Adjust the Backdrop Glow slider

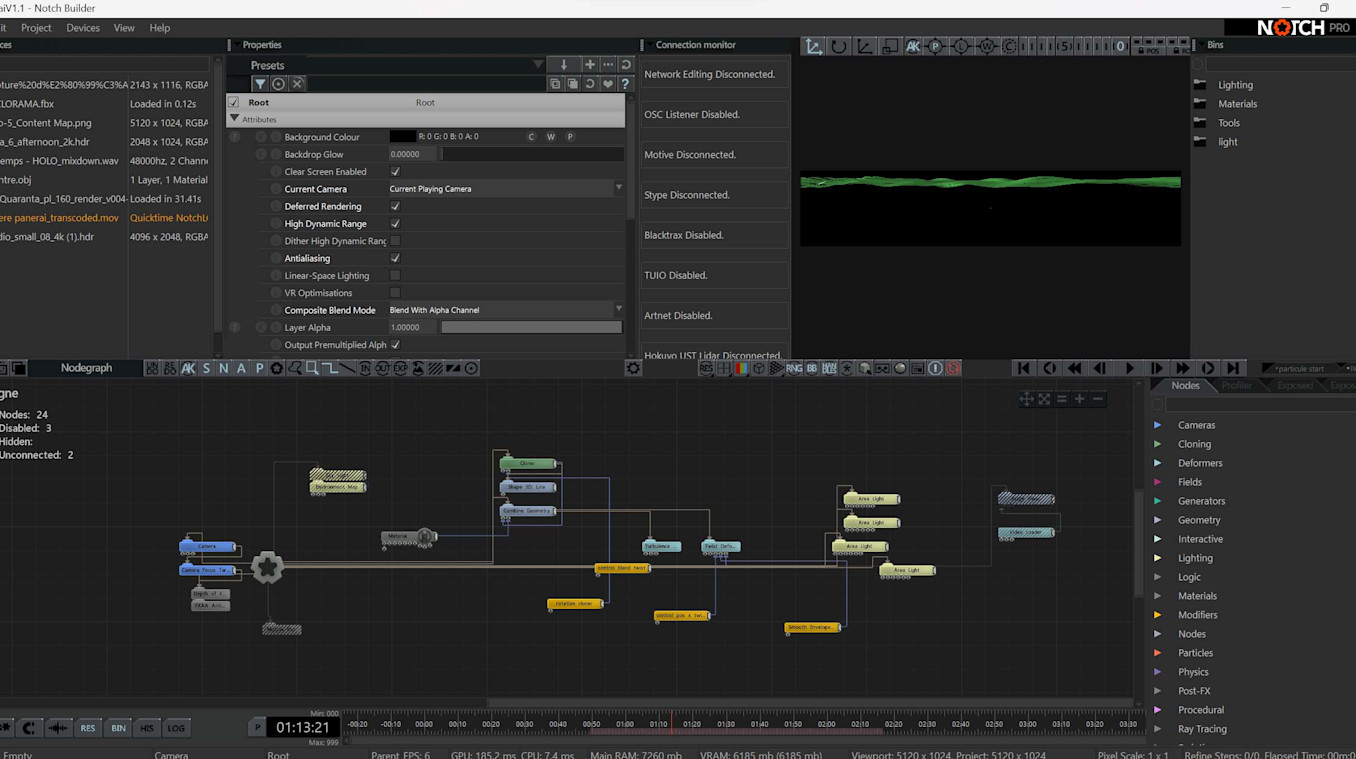[532, 155]
